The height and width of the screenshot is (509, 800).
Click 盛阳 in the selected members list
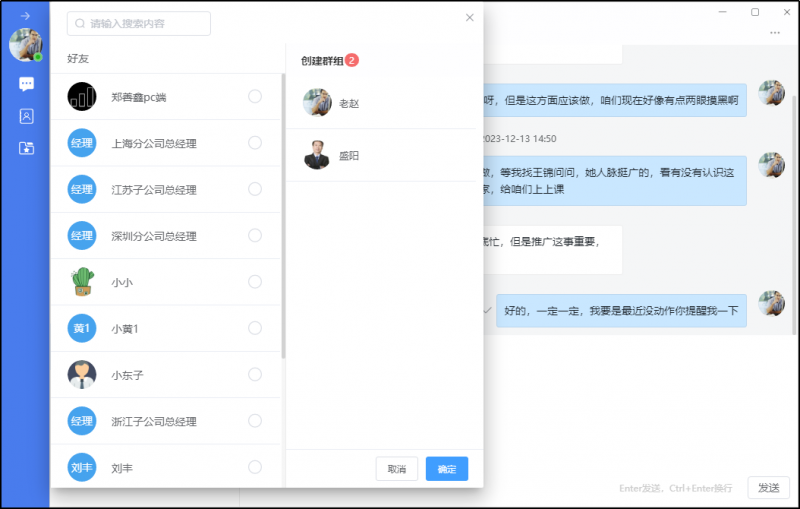pos(348,156)
